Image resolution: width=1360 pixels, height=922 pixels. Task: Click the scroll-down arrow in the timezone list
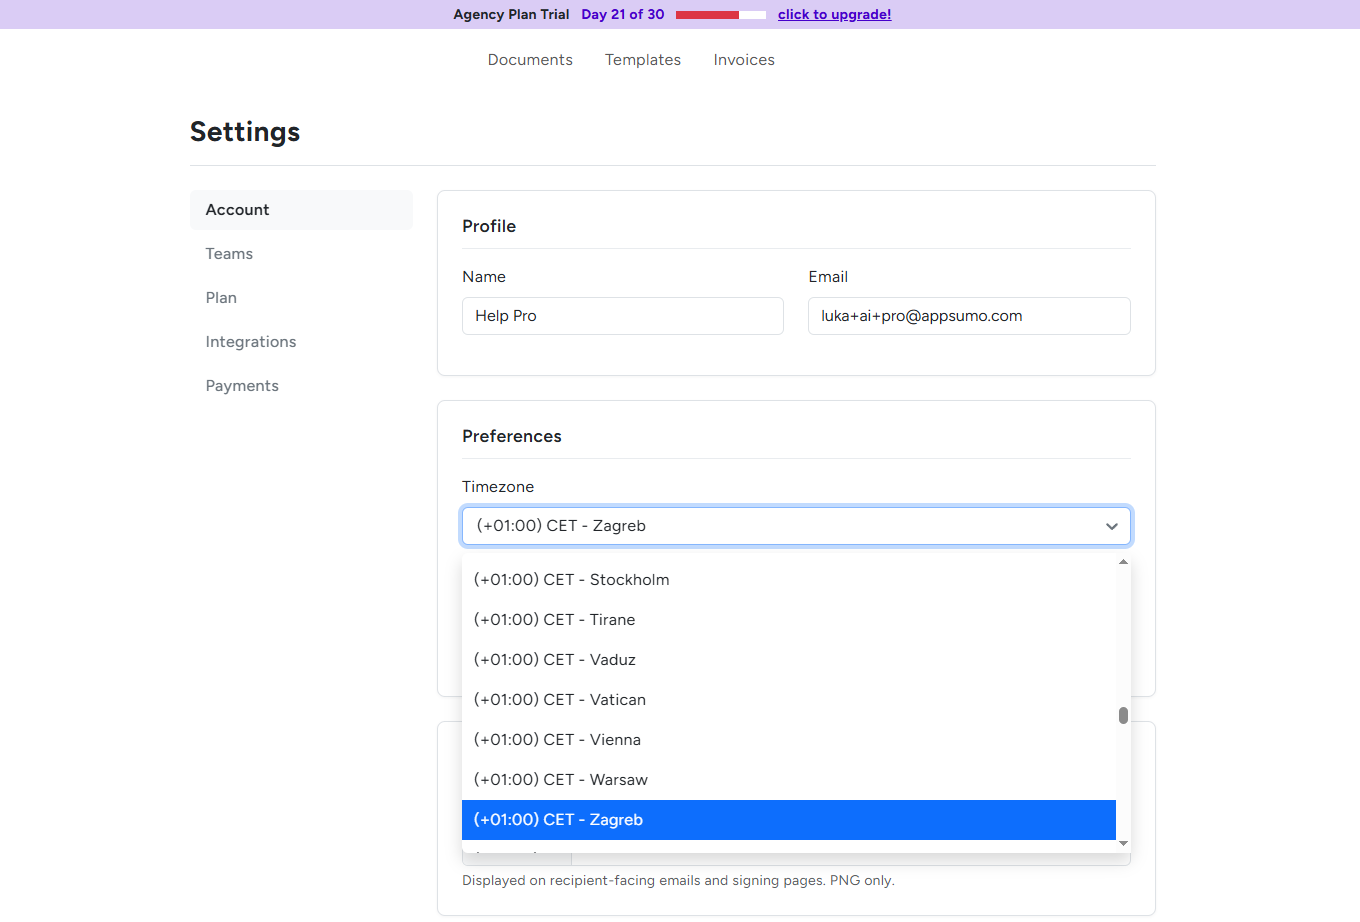[x=1122, y=843]
